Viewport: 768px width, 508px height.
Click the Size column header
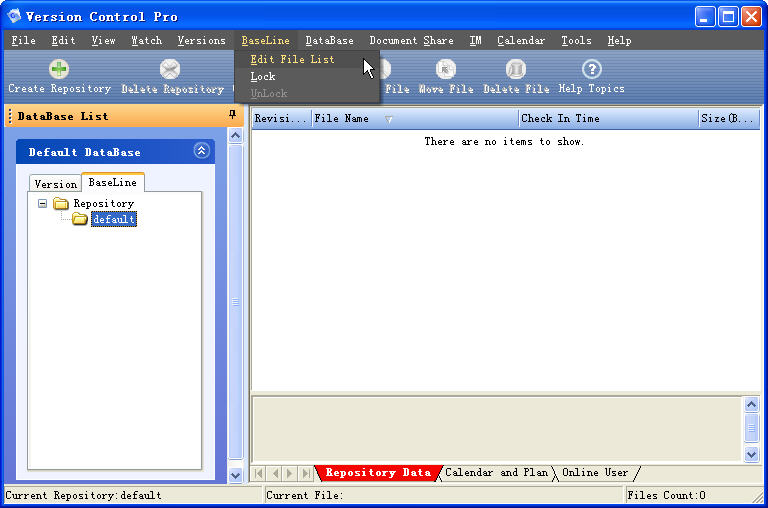click(729, 119)
